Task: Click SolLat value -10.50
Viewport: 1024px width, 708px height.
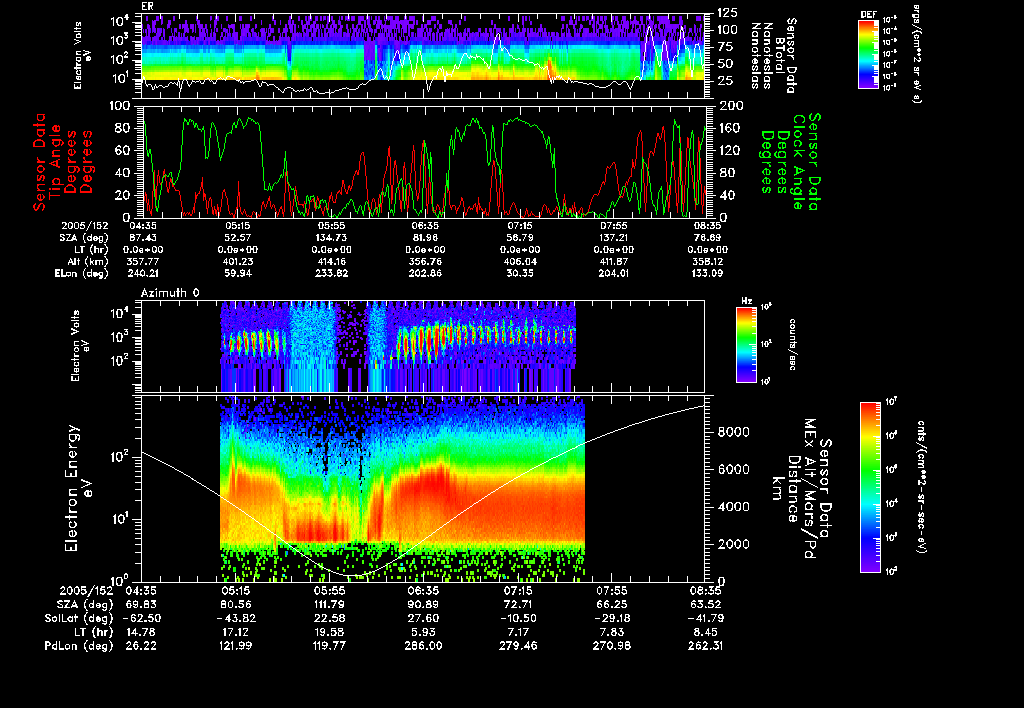Action: 518,619
